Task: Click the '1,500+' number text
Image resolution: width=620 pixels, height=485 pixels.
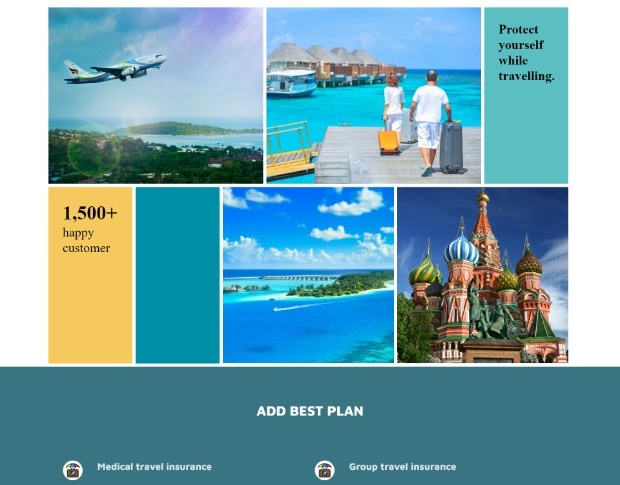Action: (x=90, y=213)
